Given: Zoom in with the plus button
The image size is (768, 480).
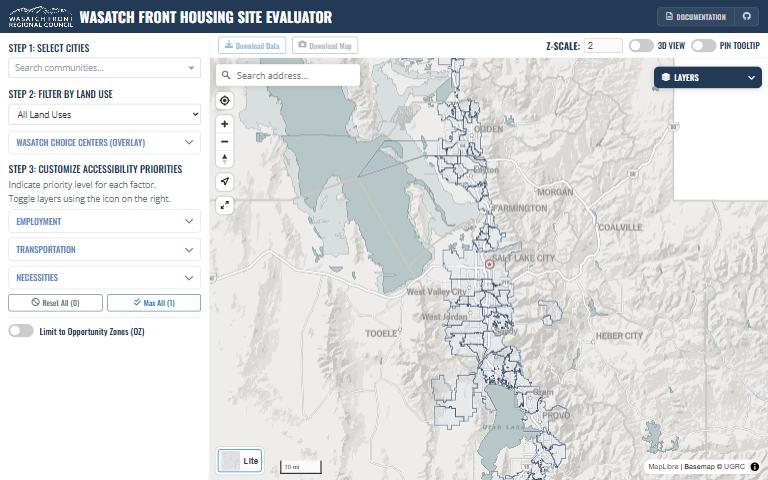Looking at the screenshot, I should 225,124.
